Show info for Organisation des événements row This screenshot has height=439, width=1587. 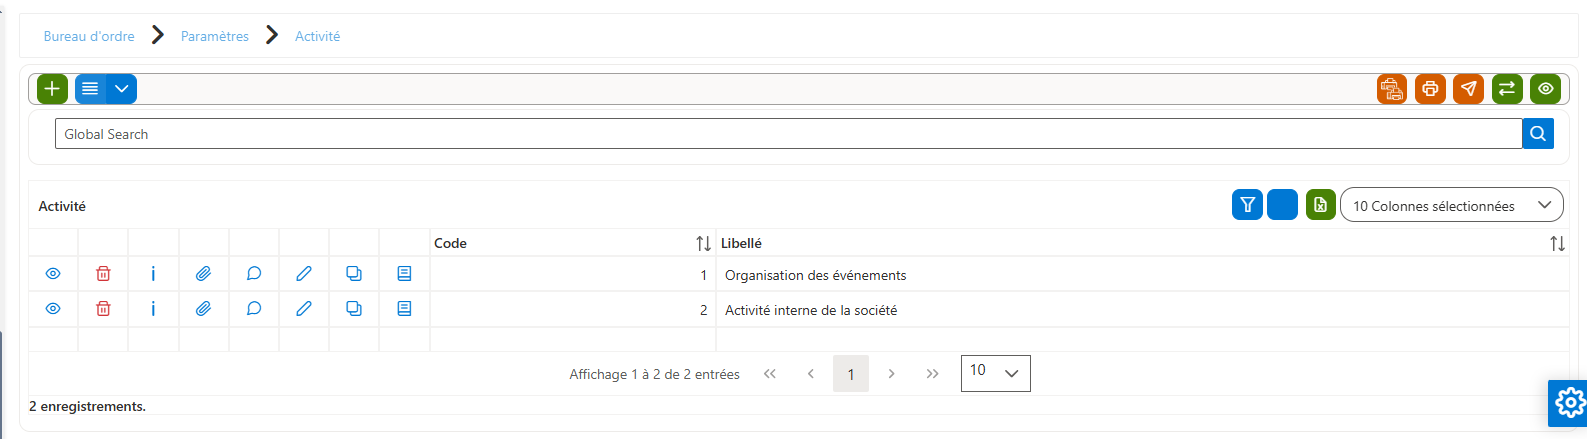tap(153, 274)
